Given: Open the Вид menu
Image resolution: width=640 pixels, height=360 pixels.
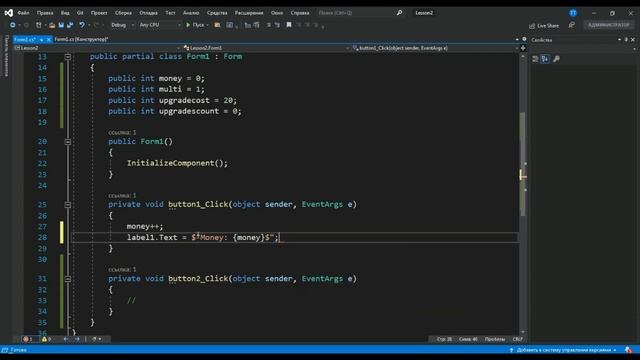Looking at the screenshot, I should click(65, 13).
